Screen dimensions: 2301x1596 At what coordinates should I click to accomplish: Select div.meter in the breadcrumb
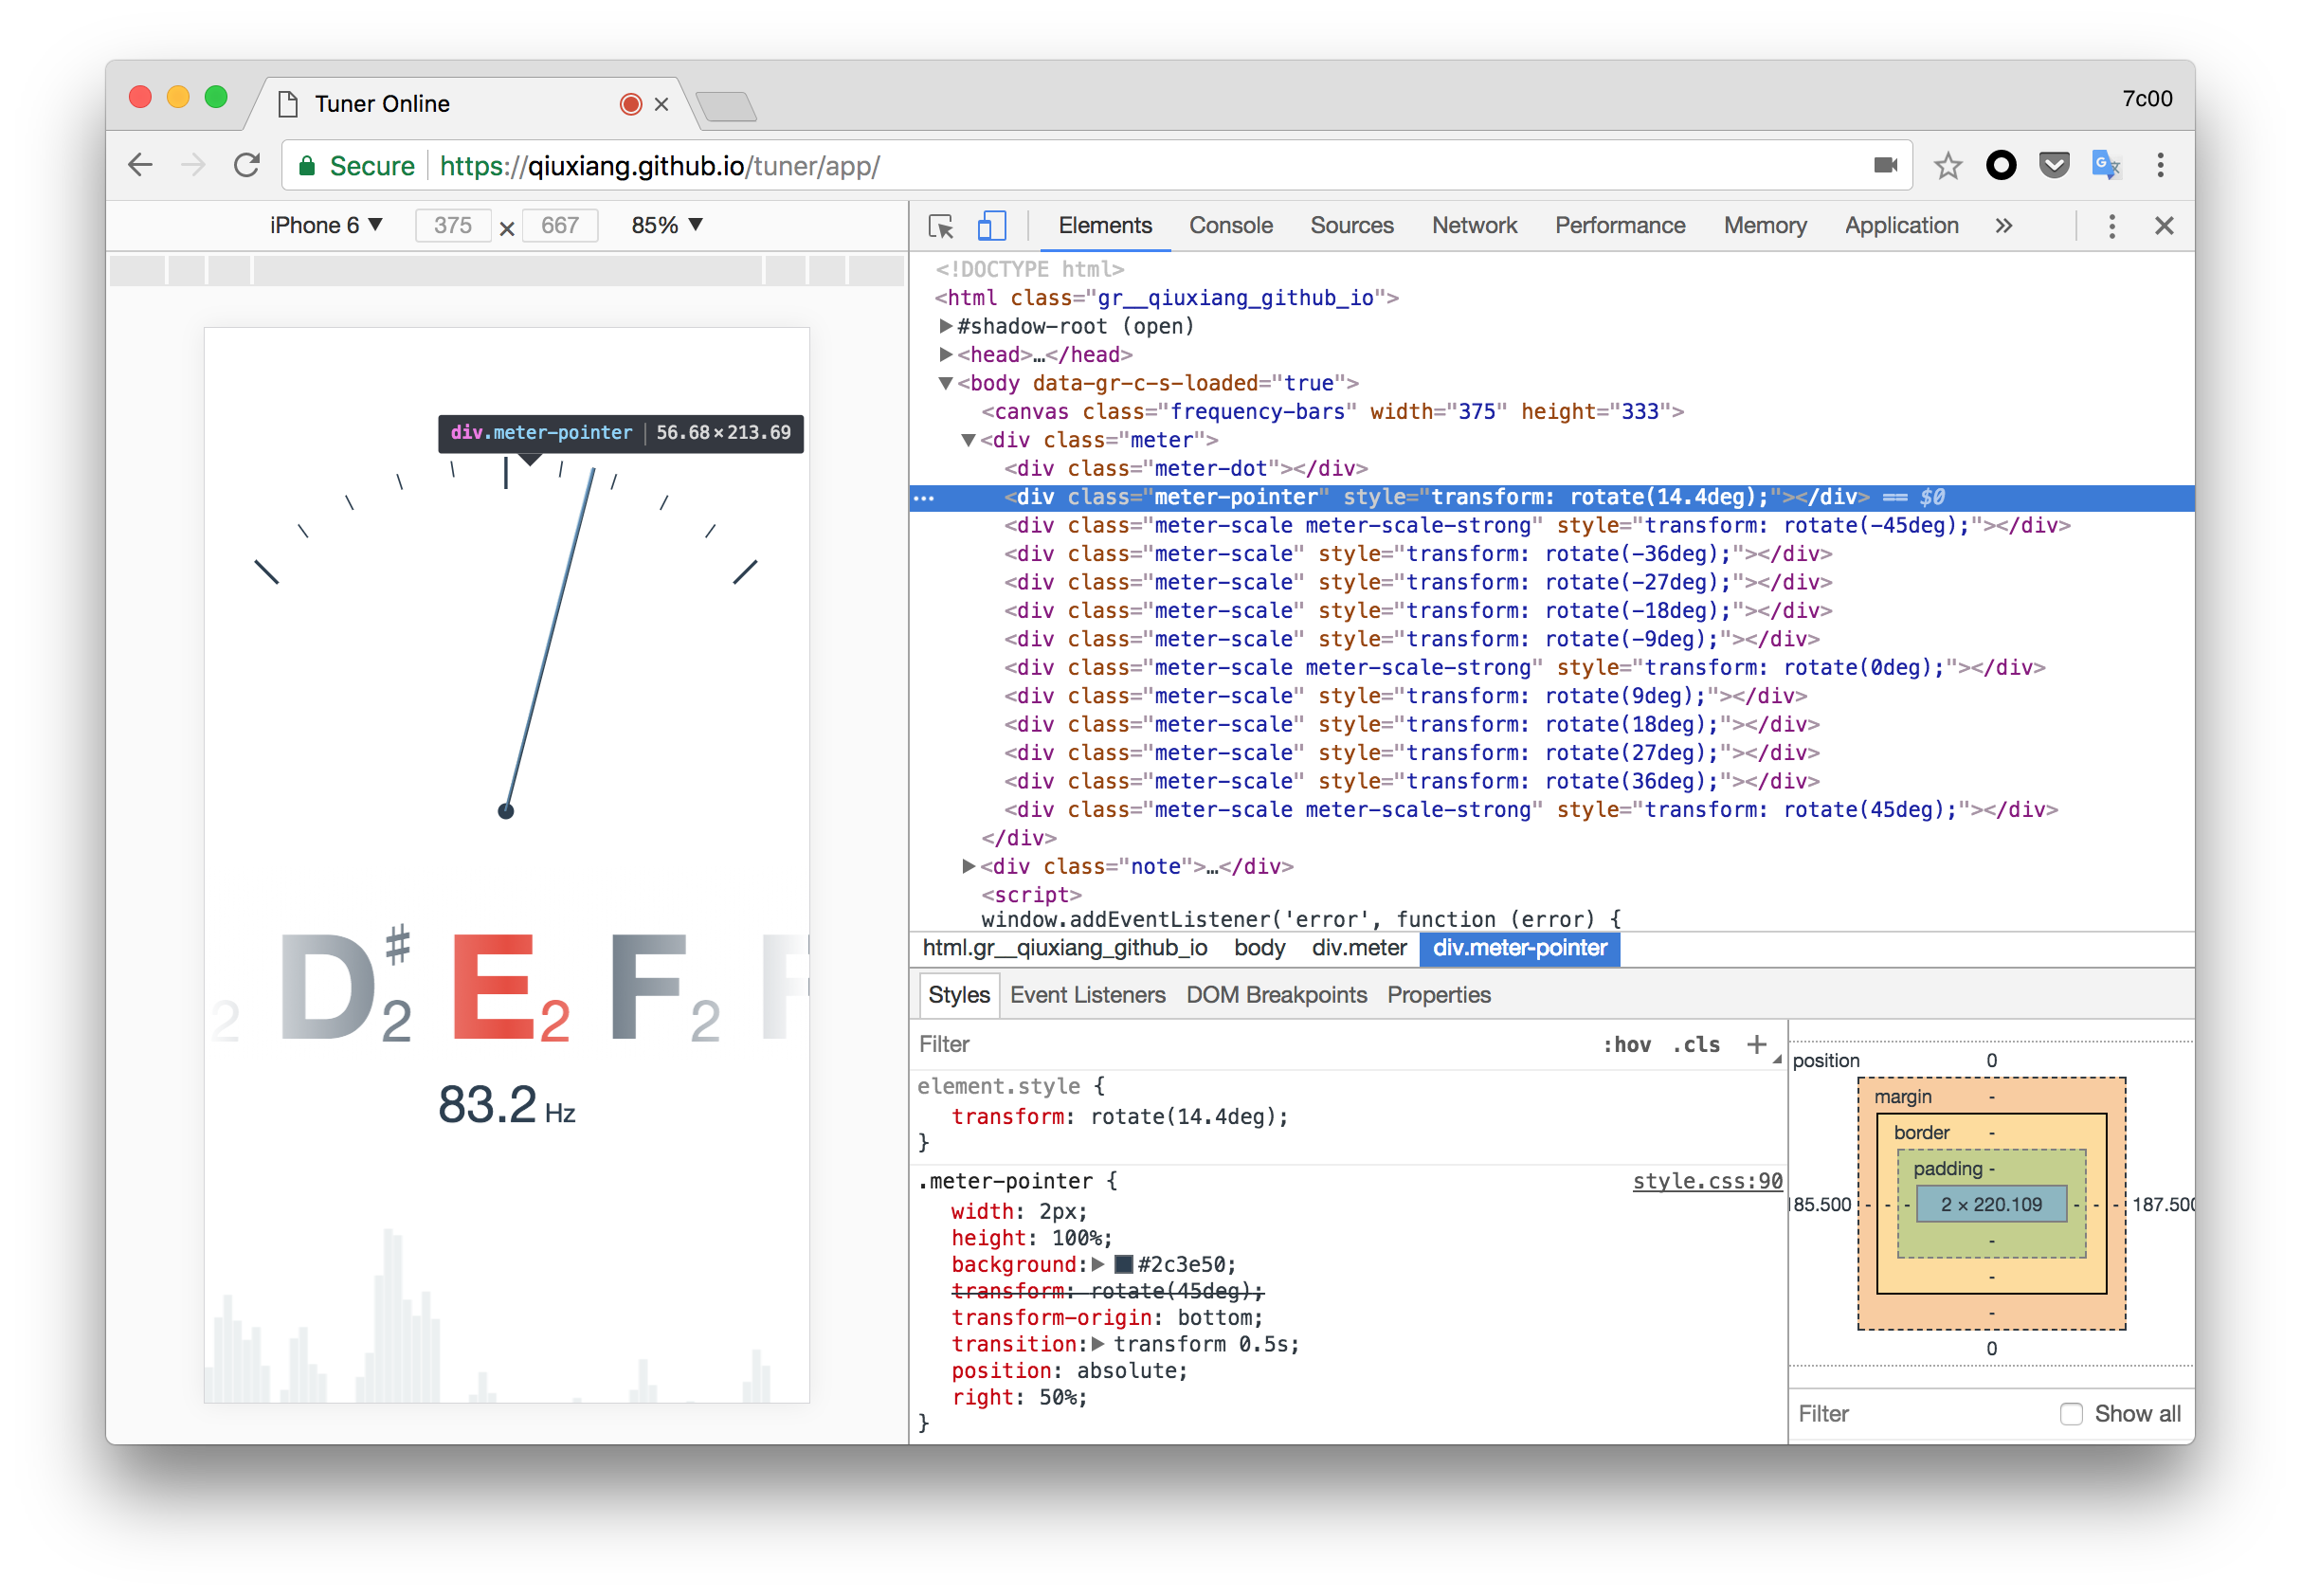point(1358,948)
